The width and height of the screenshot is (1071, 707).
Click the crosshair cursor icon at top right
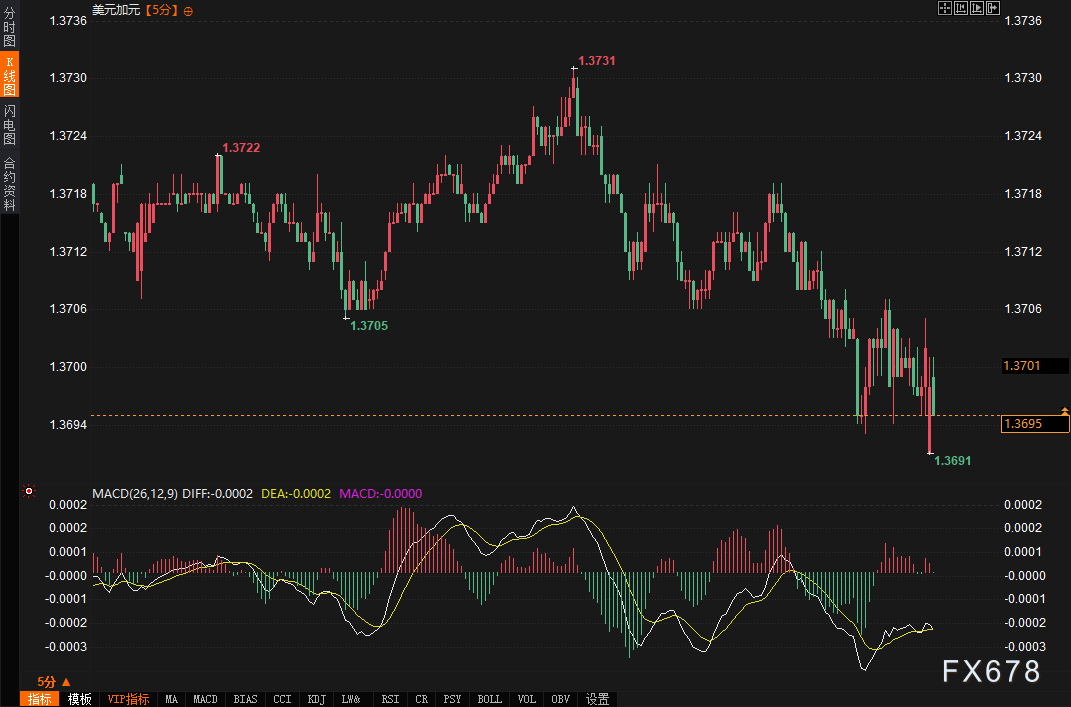point(944,8)
